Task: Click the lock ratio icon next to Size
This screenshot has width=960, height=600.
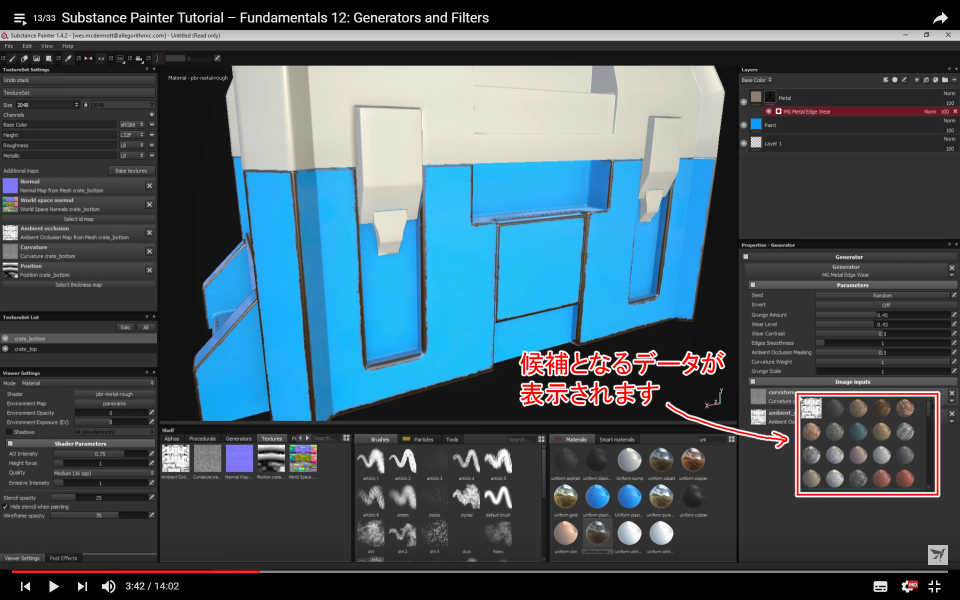Action: point(86,105)
